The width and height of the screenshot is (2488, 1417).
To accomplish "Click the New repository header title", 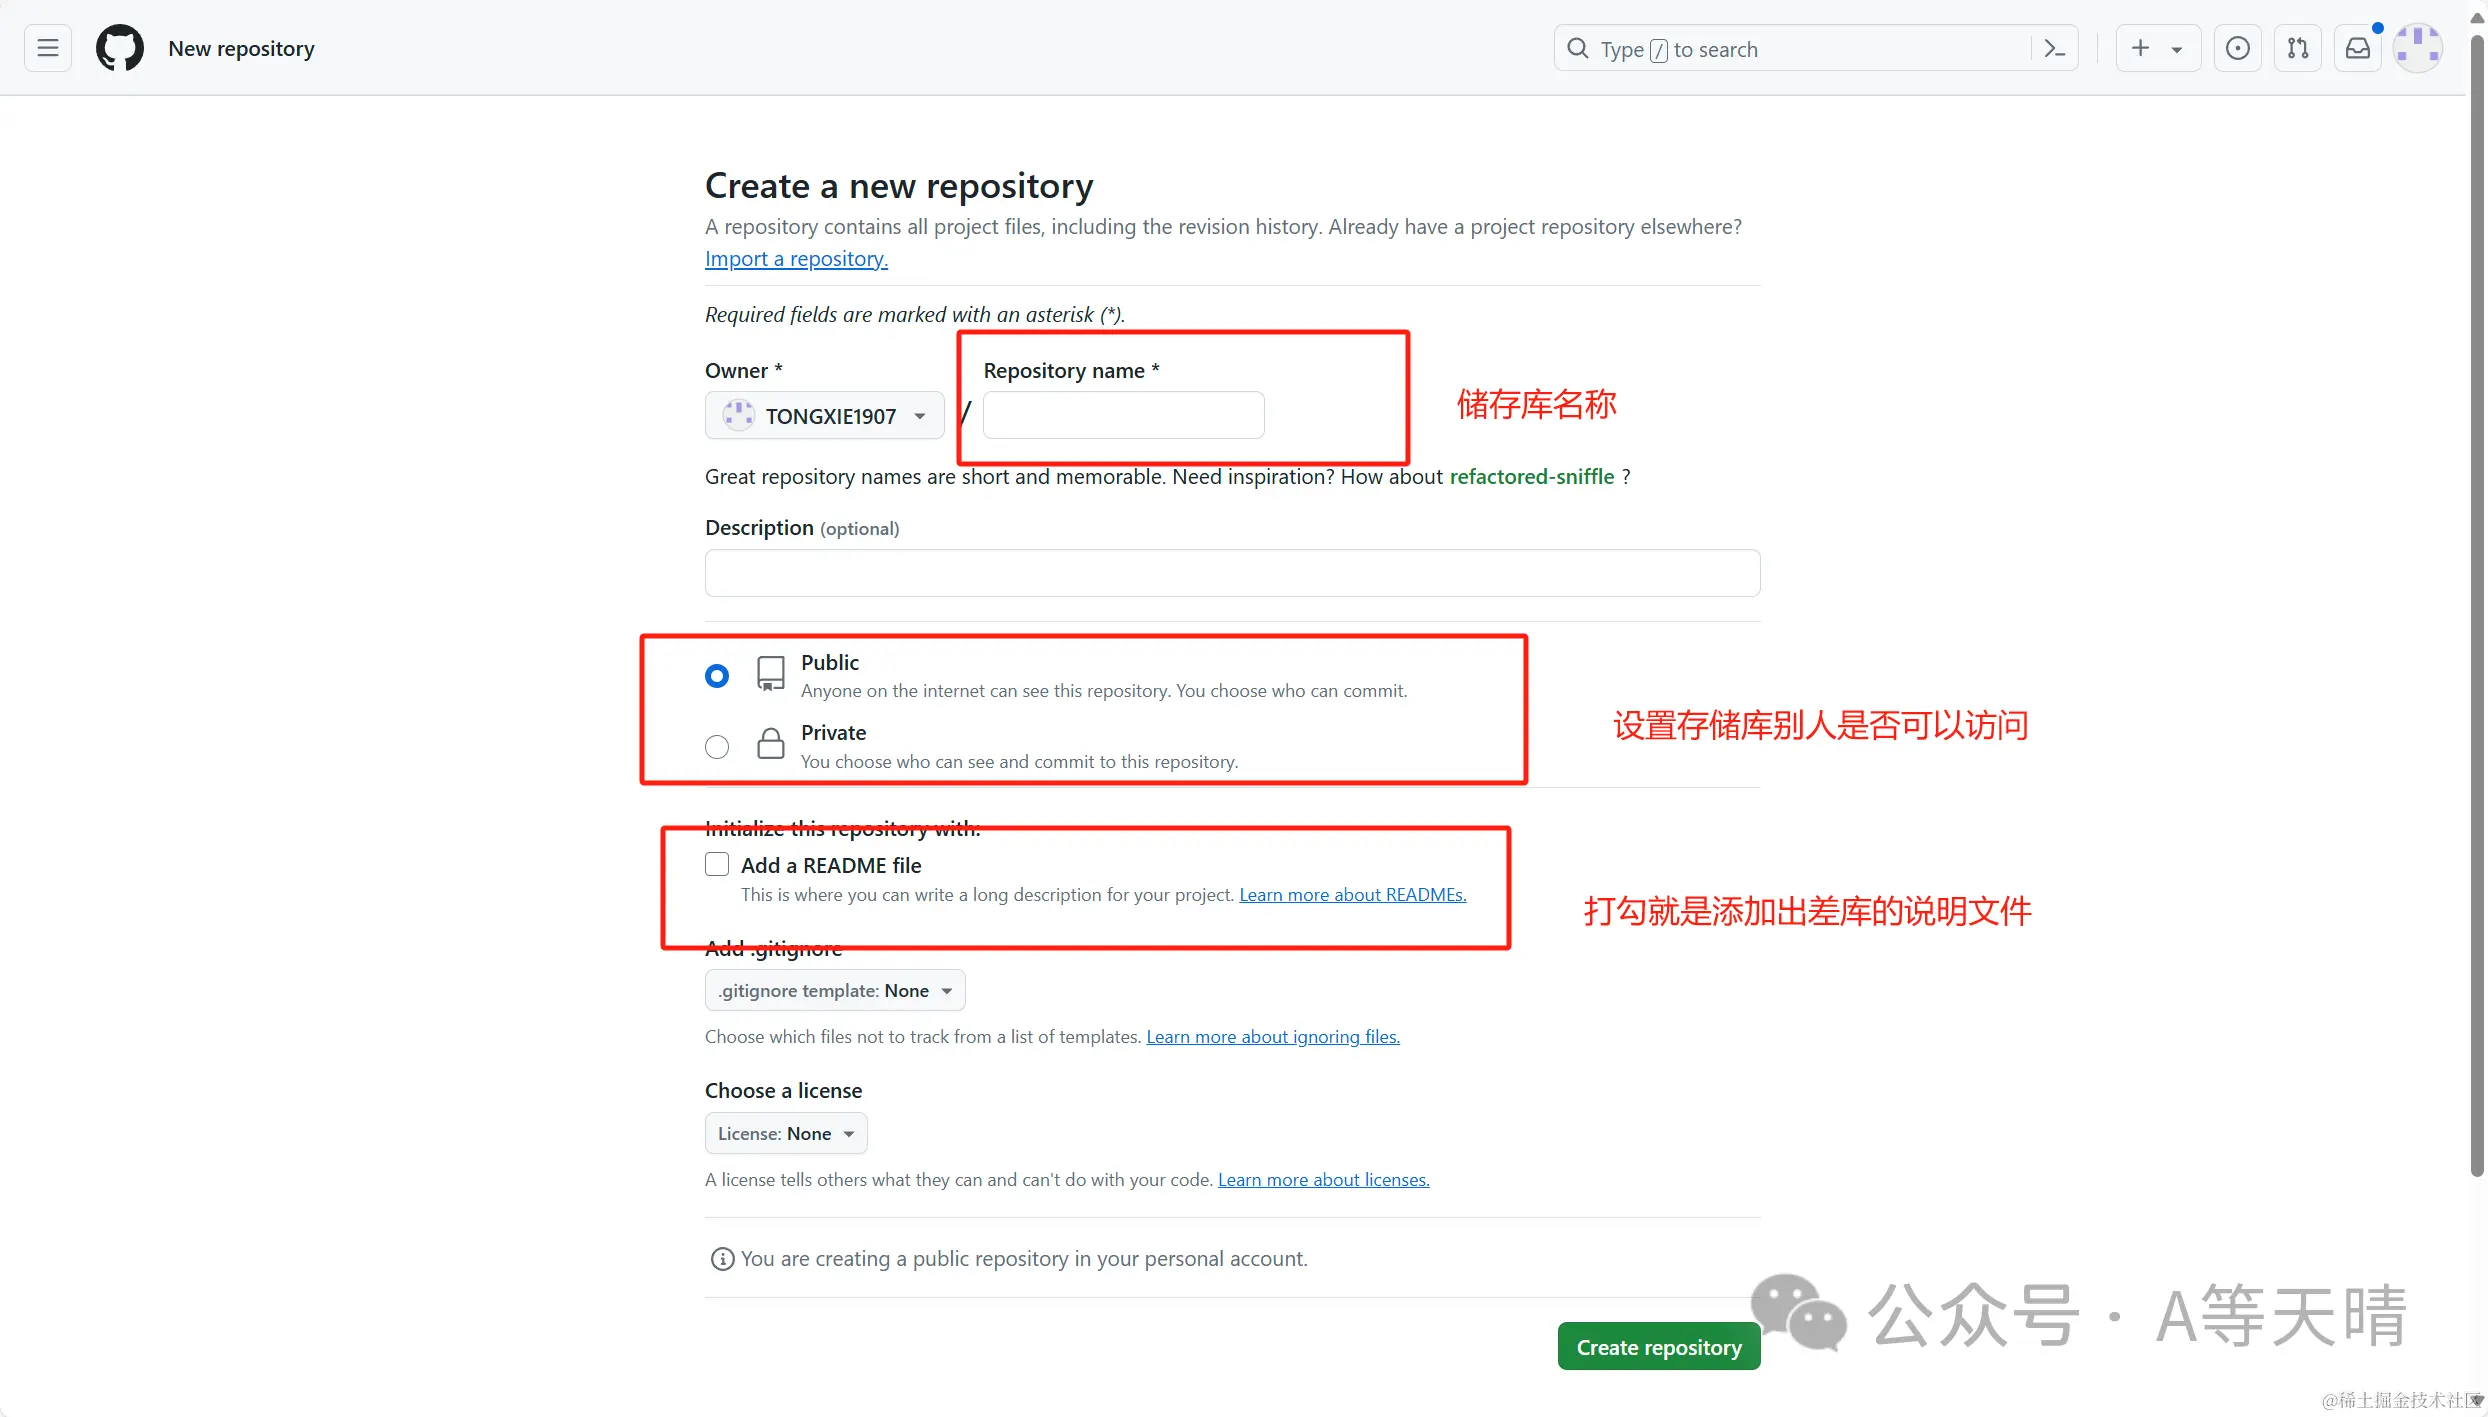I will (x=241, y=48).
